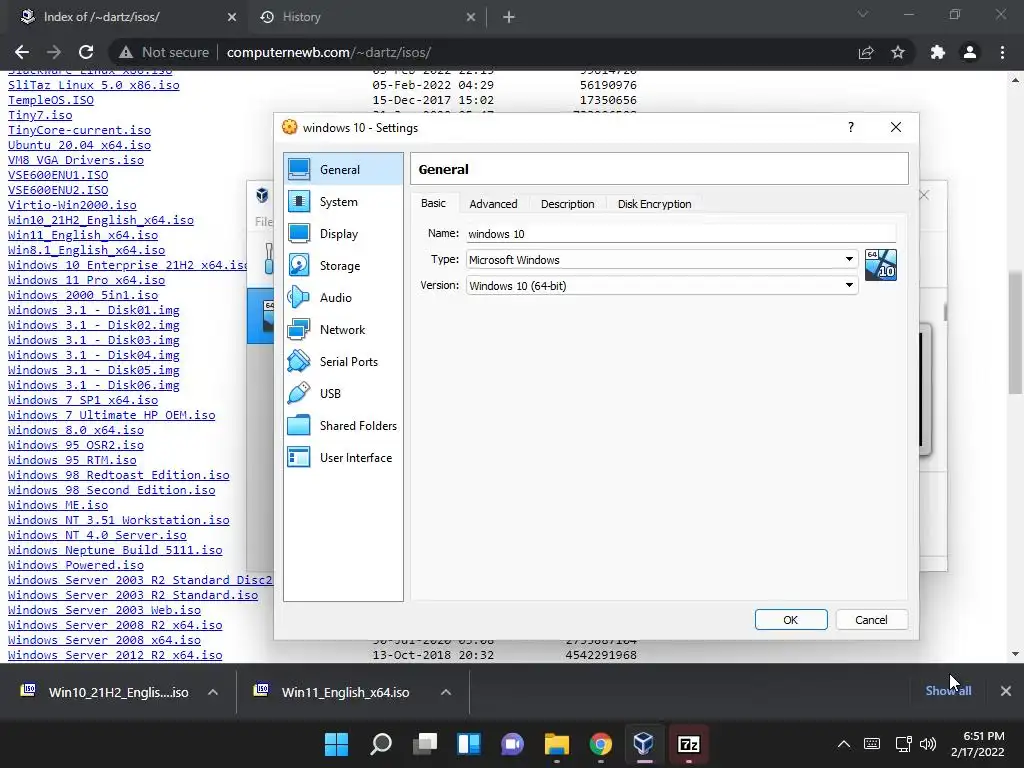This screenshot has width=1024, height=768.
Task: Open Chrome on the taskbar
Action: [600, 744]
